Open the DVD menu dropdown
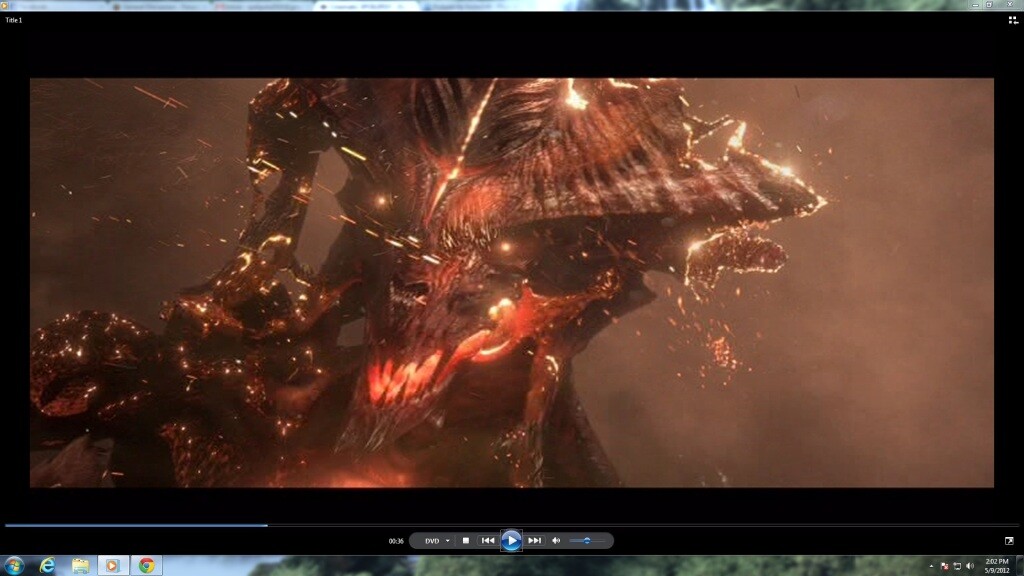The image size is (1024, 576). click(x=437, y=541)
